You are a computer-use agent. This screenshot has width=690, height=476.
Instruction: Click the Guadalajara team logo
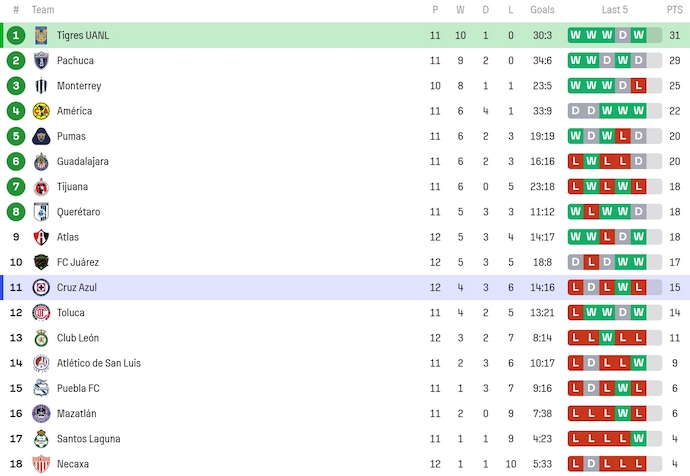(41, 161)
